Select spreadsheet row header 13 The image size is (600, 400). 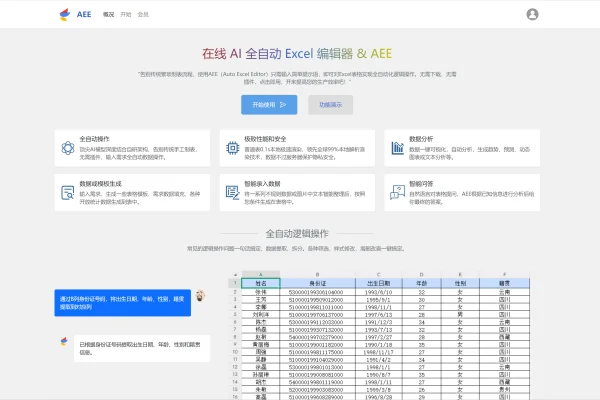tap(235, 374)
